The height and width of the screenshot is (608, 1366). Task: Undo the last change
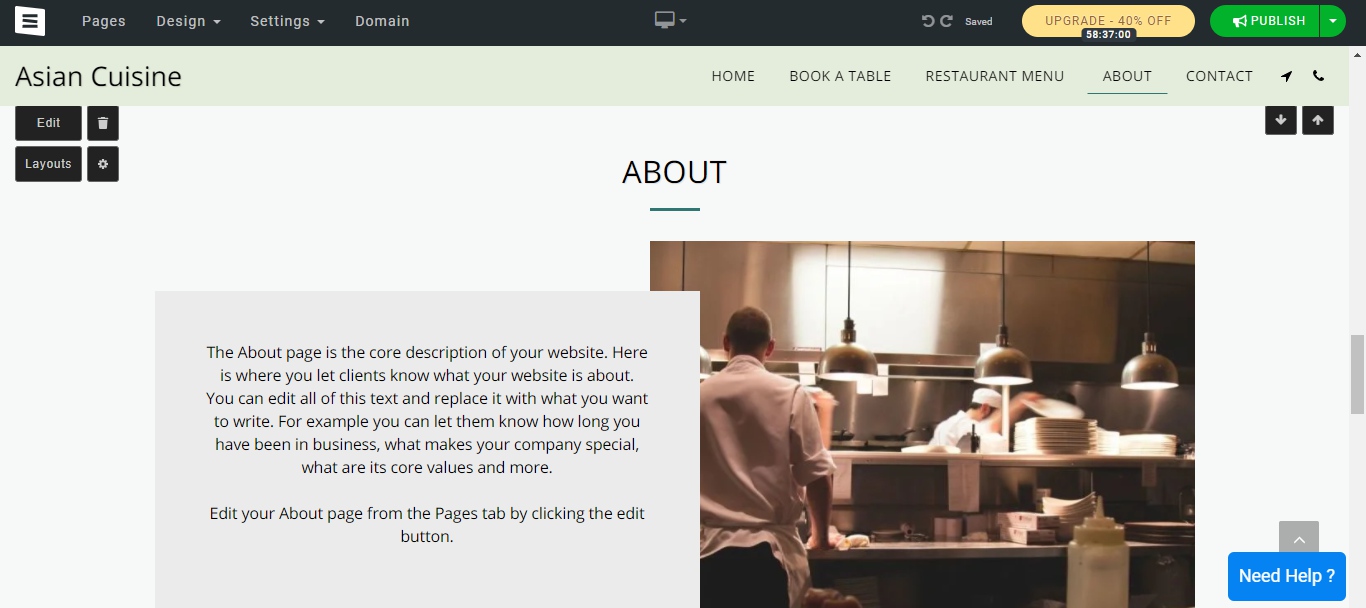(928, 21)
